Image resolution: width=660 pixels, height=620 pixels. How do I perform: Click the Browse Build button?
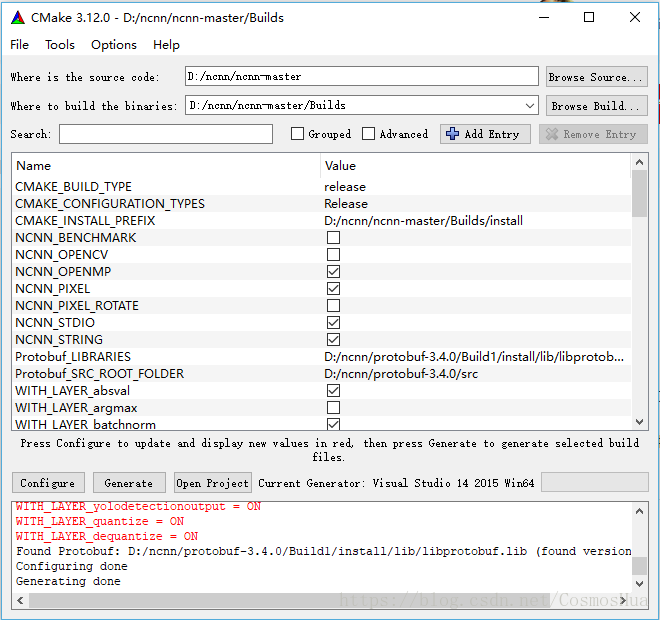596,106
